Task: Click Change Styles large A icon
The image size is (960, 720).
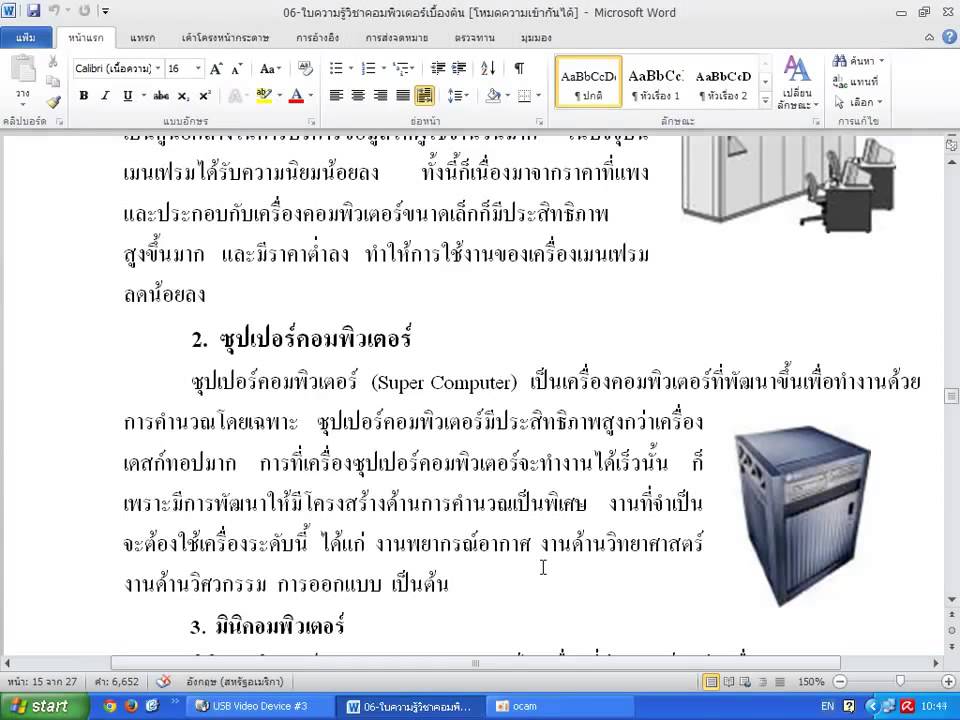Action: pyautogui.click(x=796, y=69)
